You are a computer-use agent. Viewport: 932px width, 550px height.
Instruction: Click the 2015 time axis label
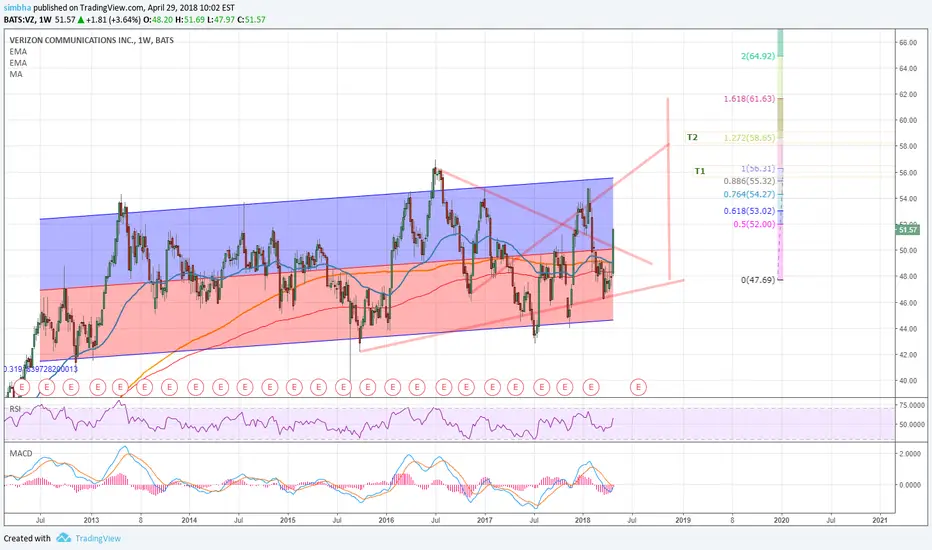[288, 520]
